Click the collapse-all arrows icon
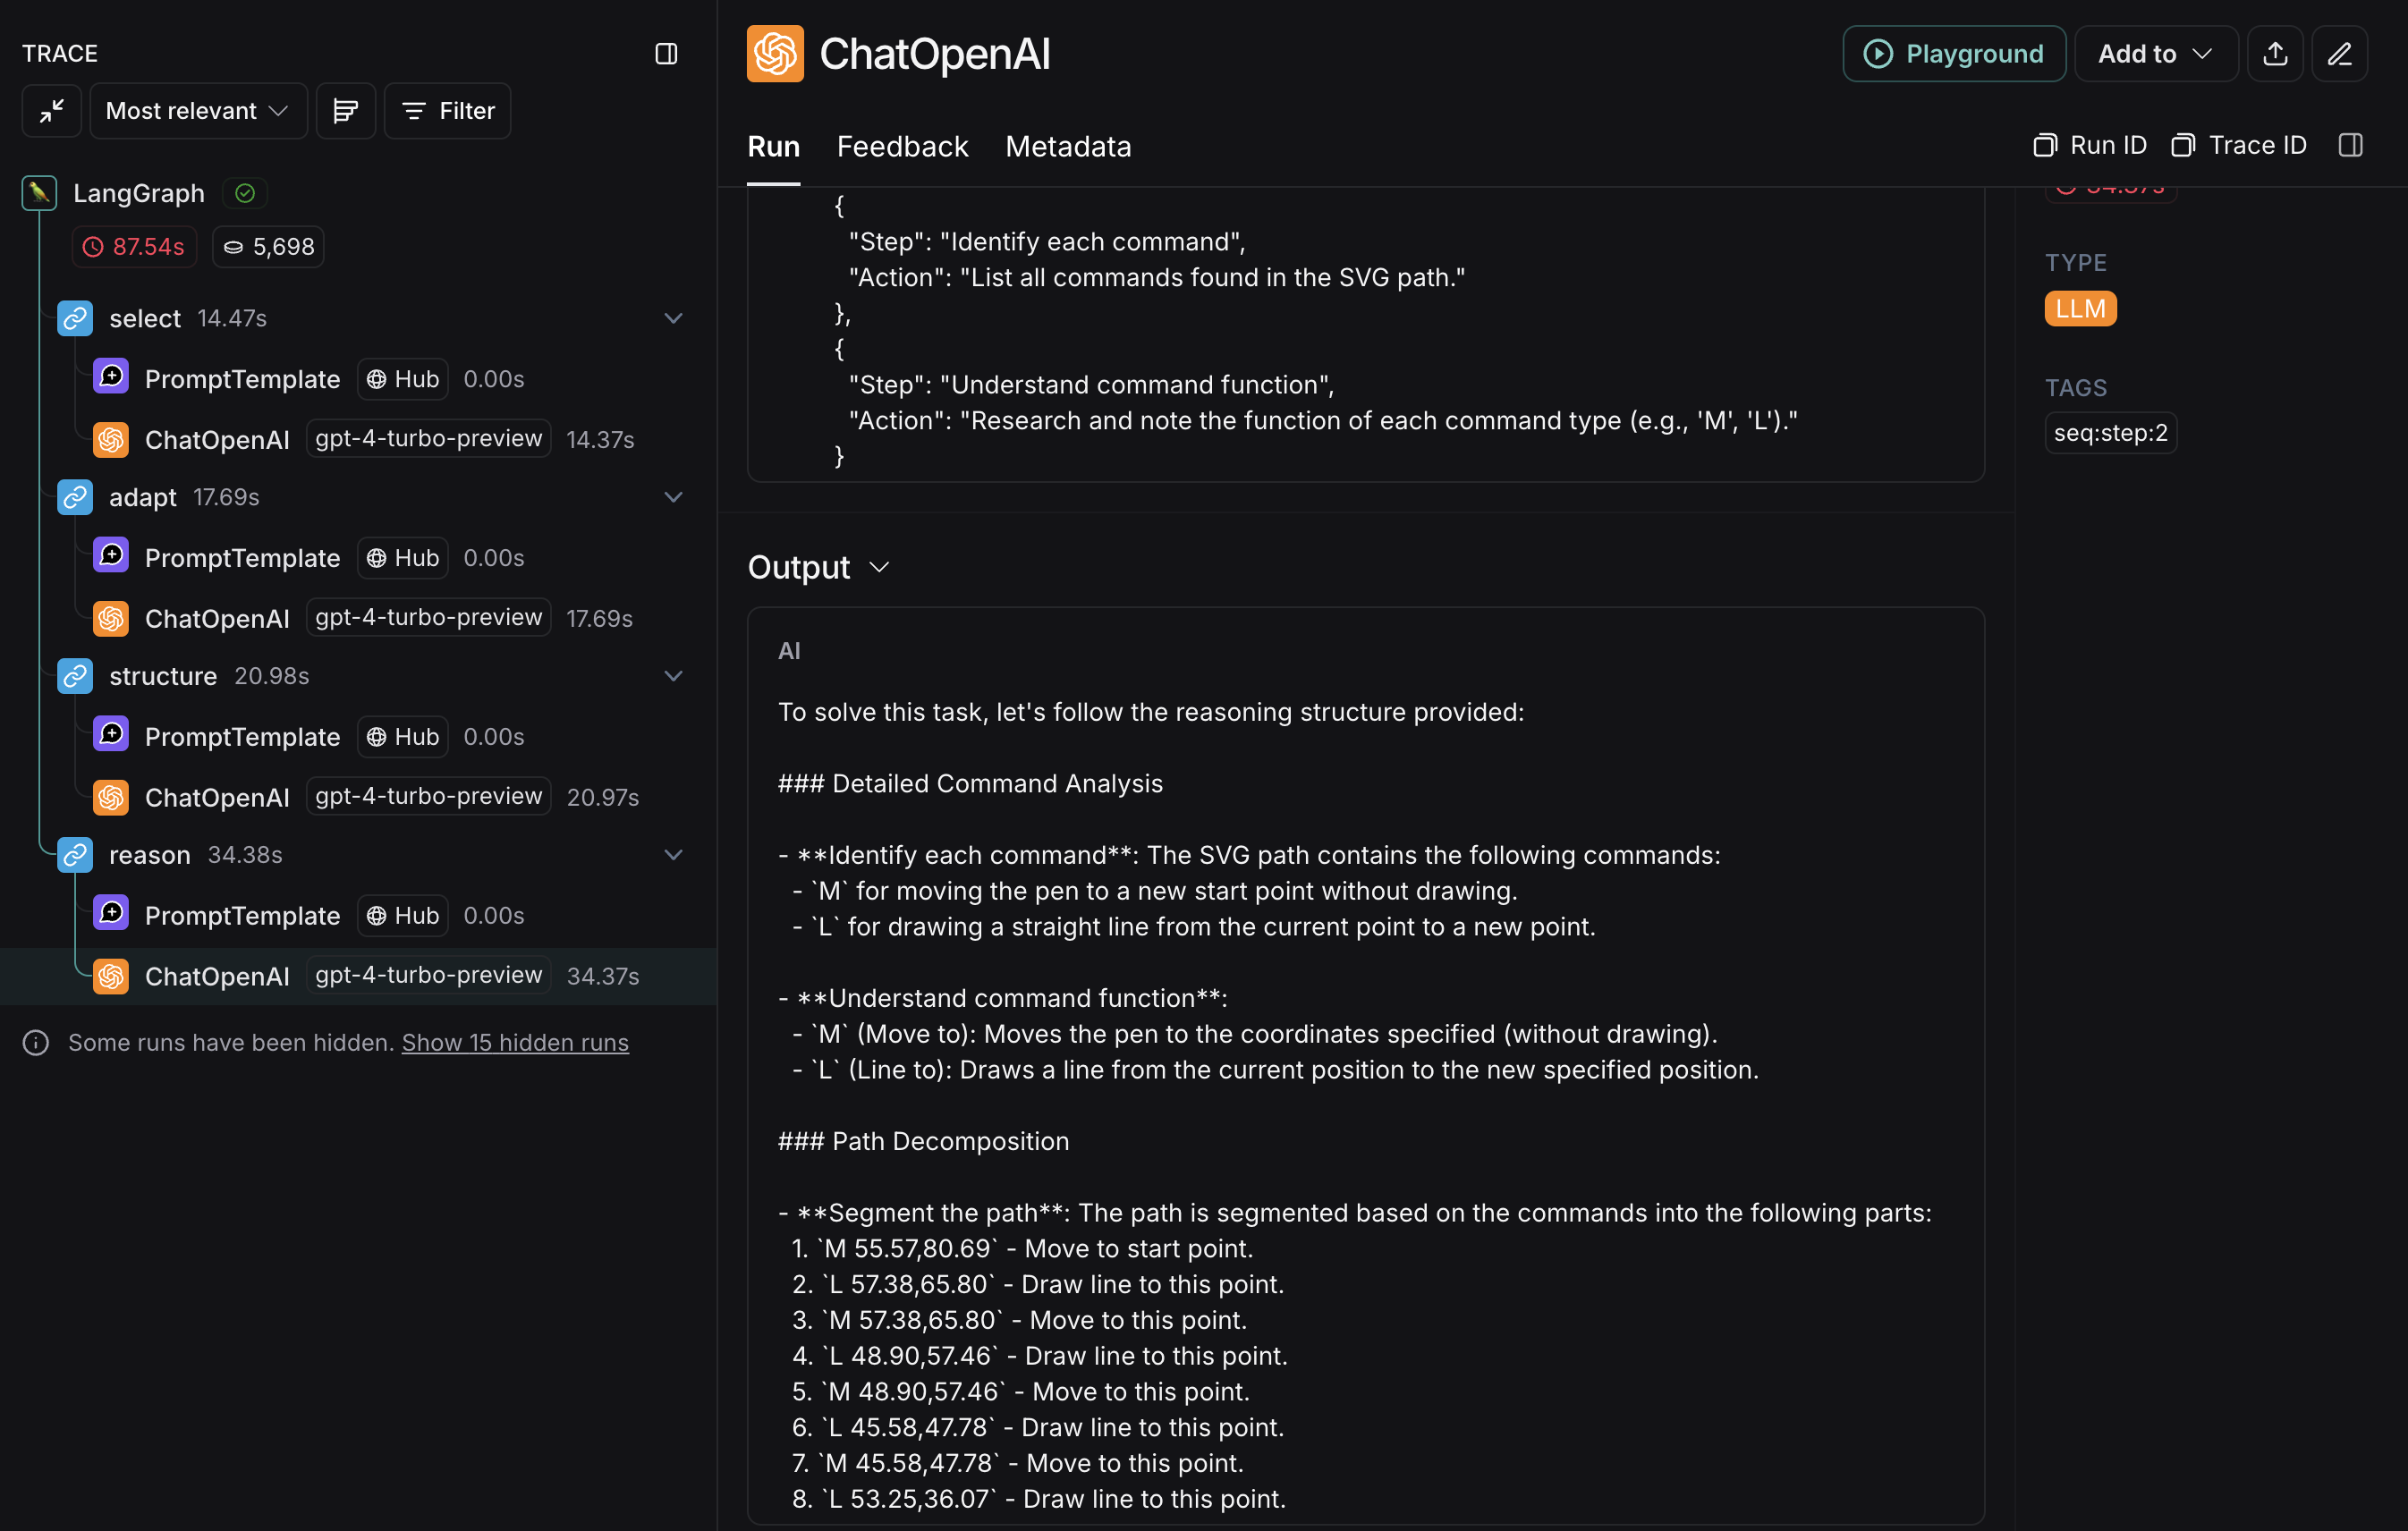 [52, 111]
